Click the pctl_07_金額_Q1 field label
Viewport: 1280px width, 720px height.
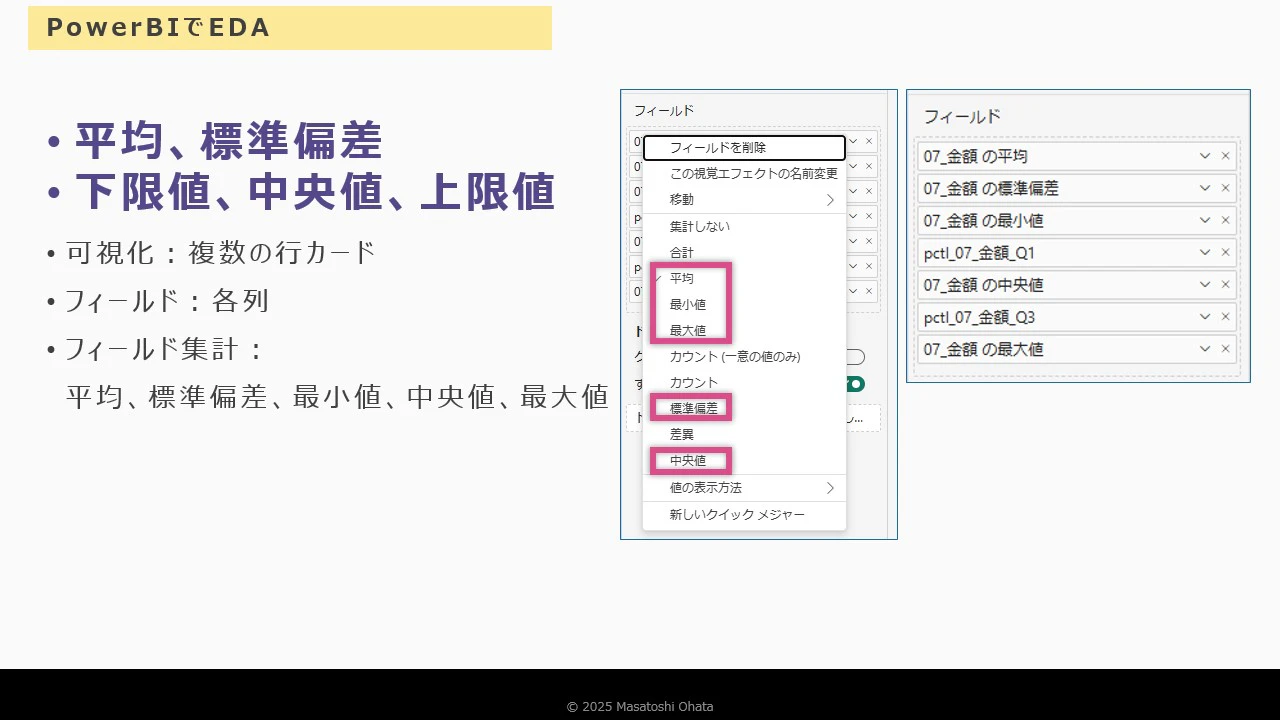(979, 253)
